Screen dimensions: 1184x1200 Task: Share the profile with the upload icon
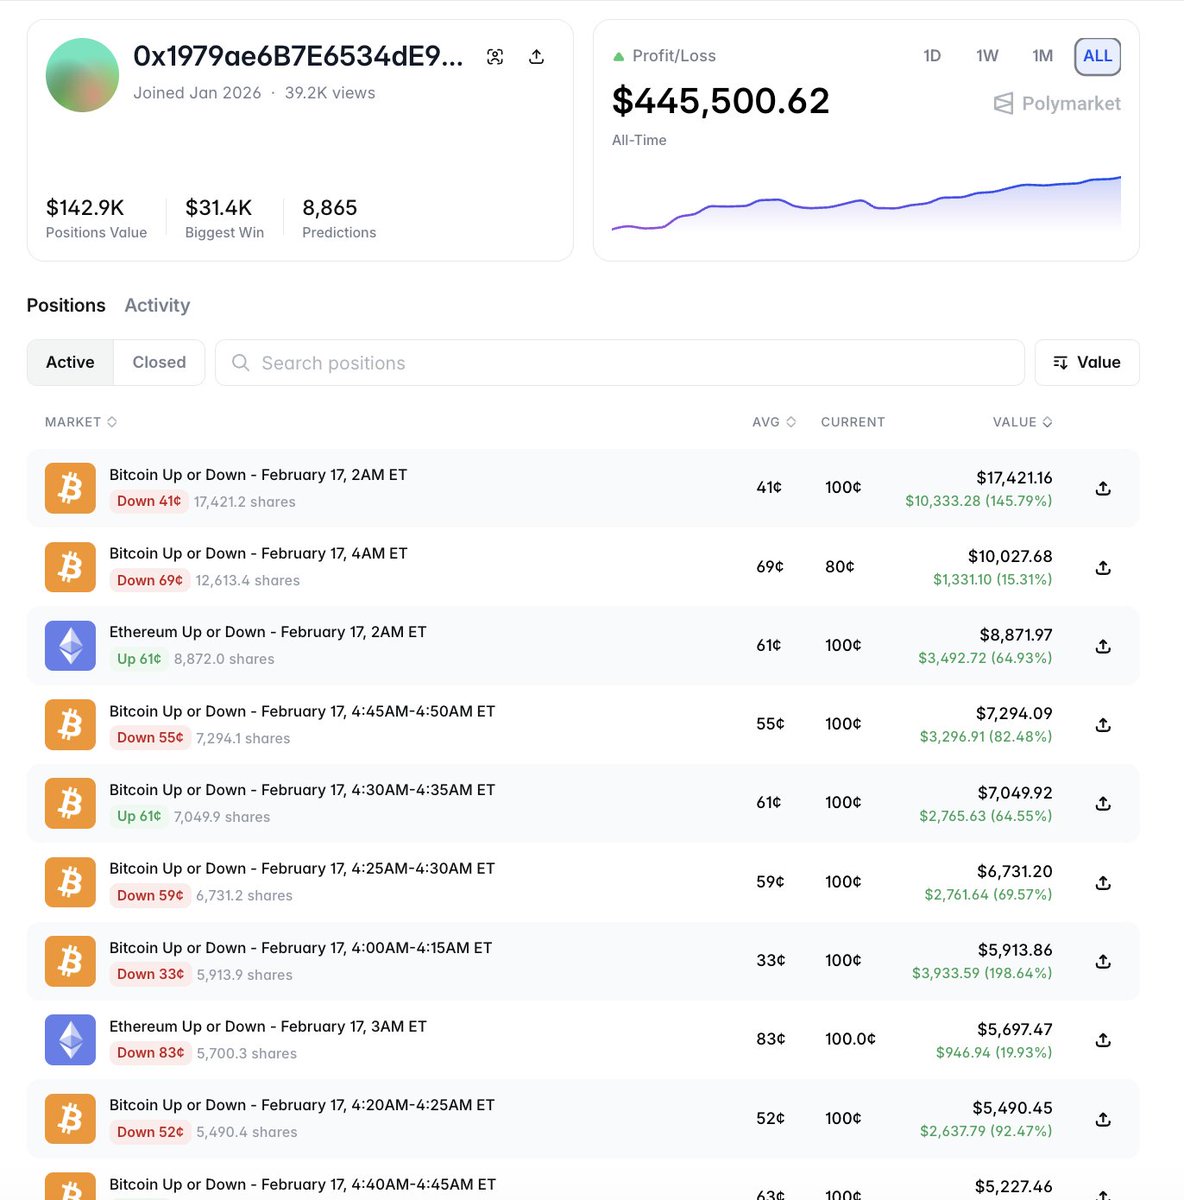536,57
